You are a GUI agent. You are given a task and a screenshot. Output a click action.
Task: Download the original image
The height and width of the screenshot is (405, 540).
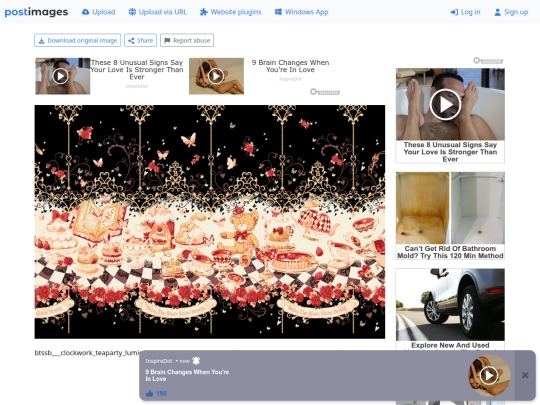coord(77,40)
